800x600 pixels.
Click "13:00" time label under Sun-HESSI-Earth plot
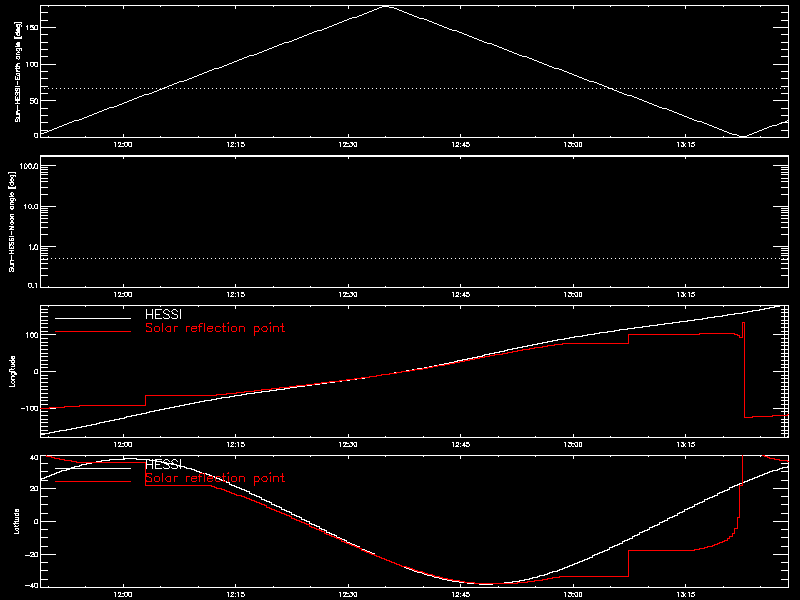tap(573, 145)
